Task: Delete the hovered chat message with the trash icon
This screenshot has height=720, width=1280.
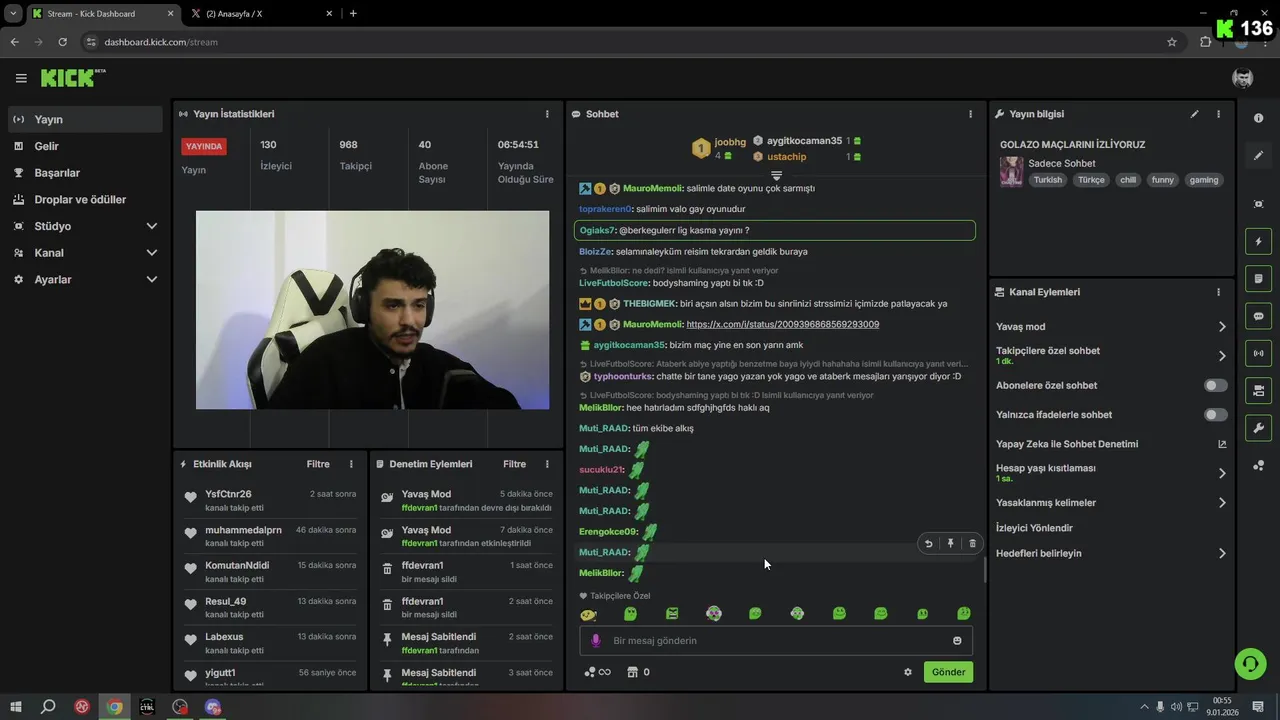Action: (972, 543)
